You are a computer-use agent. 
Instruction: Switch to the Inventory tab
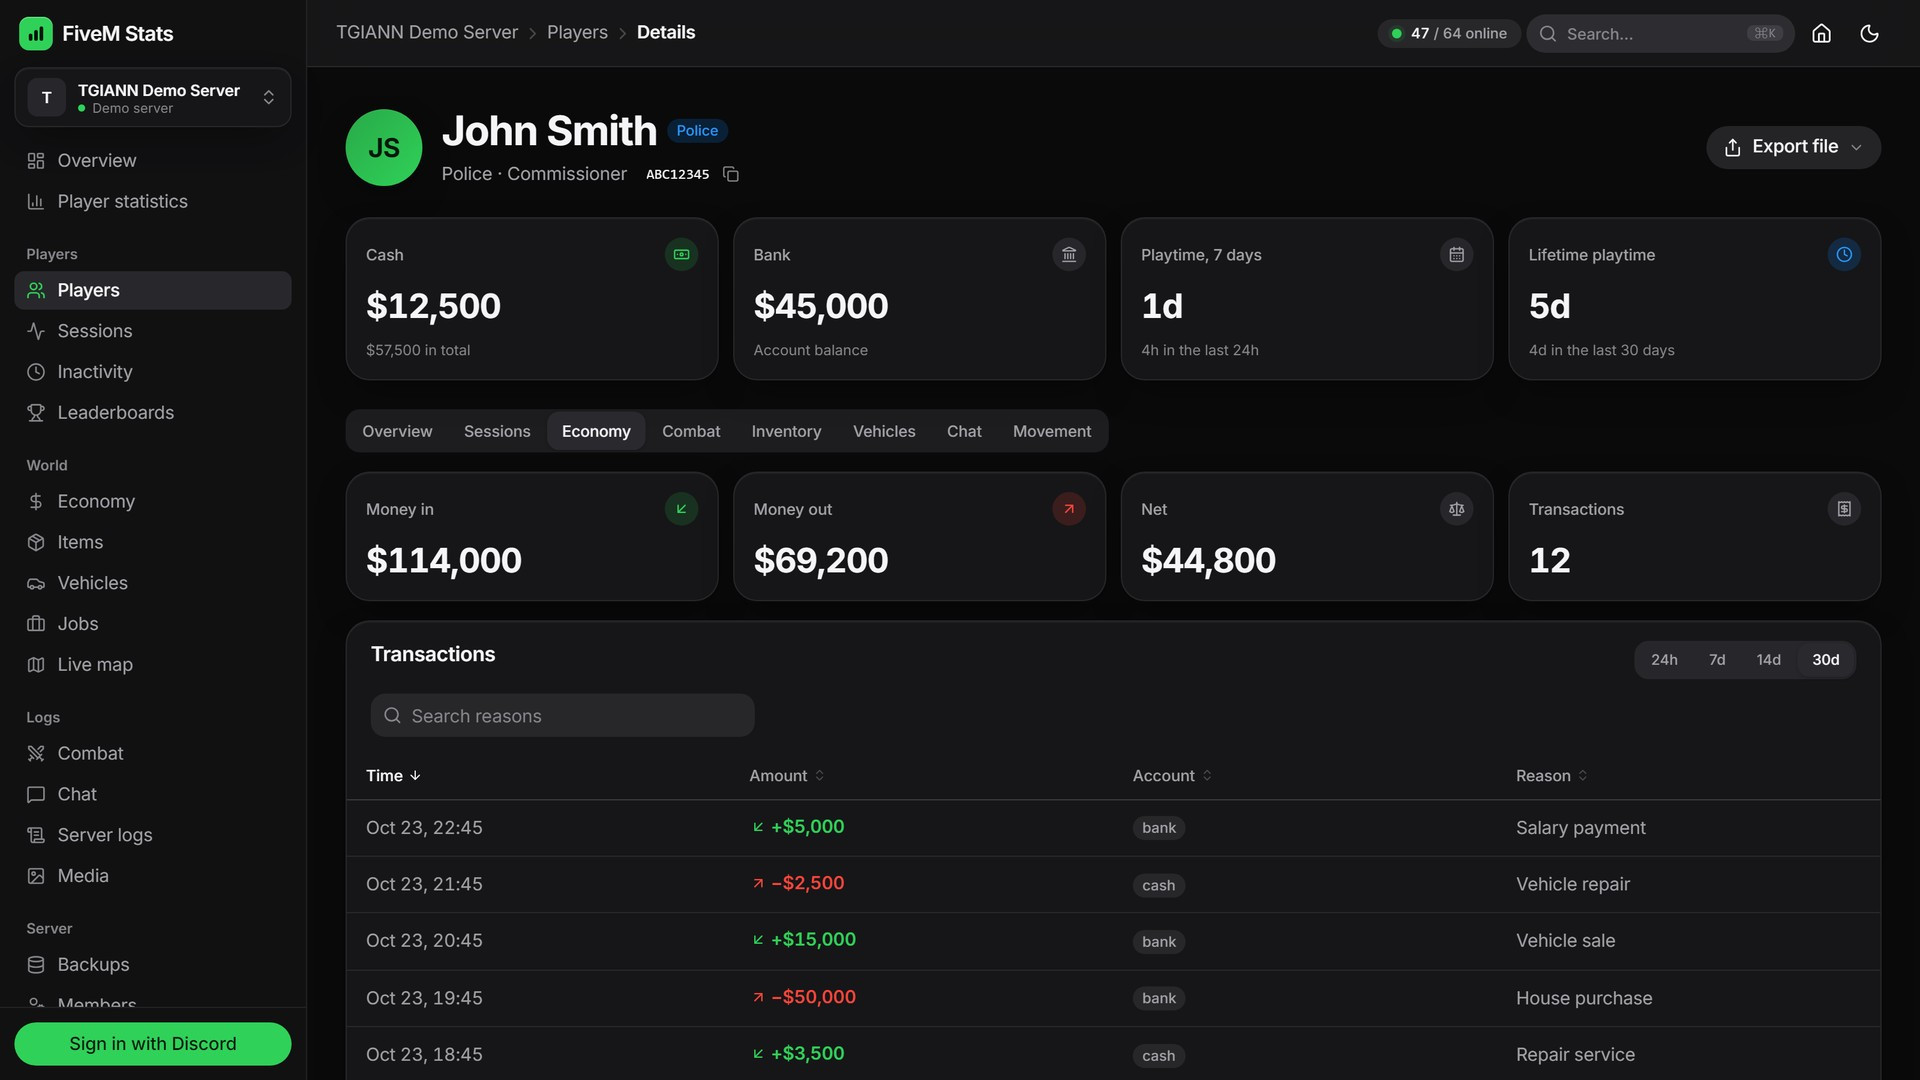pyautogui.click(x=786, y=431)
